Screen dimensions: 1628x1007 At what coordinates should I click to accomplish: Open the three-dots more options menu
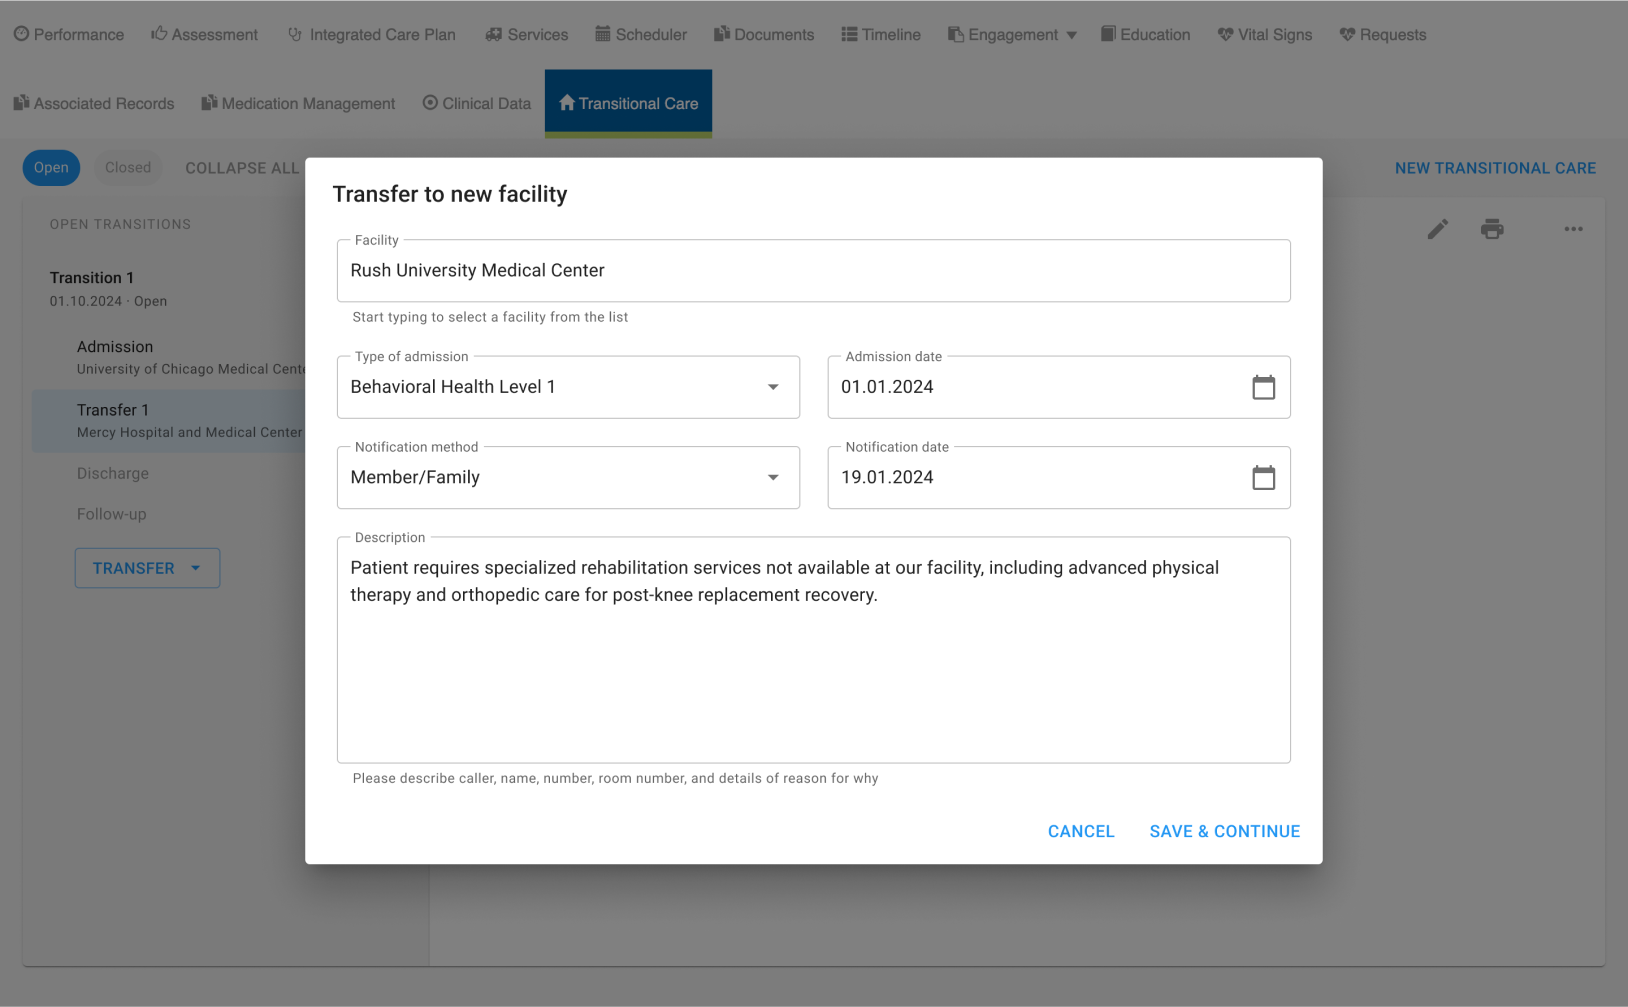pyautogui.click(x=1573, y=230)
